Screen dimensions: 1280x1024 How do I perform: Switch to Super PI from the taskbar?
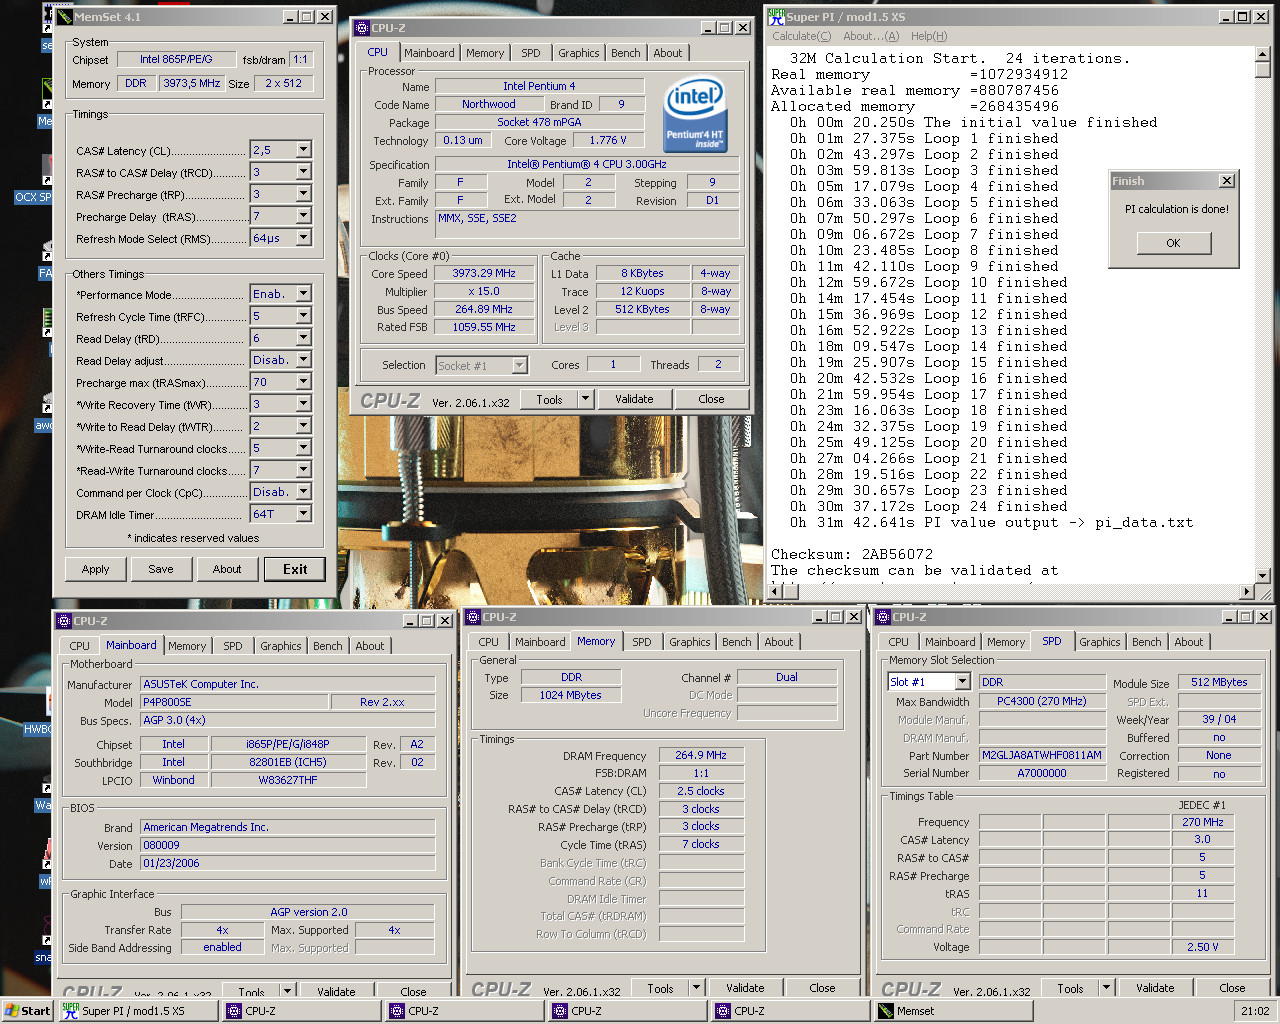(138, 1011)
